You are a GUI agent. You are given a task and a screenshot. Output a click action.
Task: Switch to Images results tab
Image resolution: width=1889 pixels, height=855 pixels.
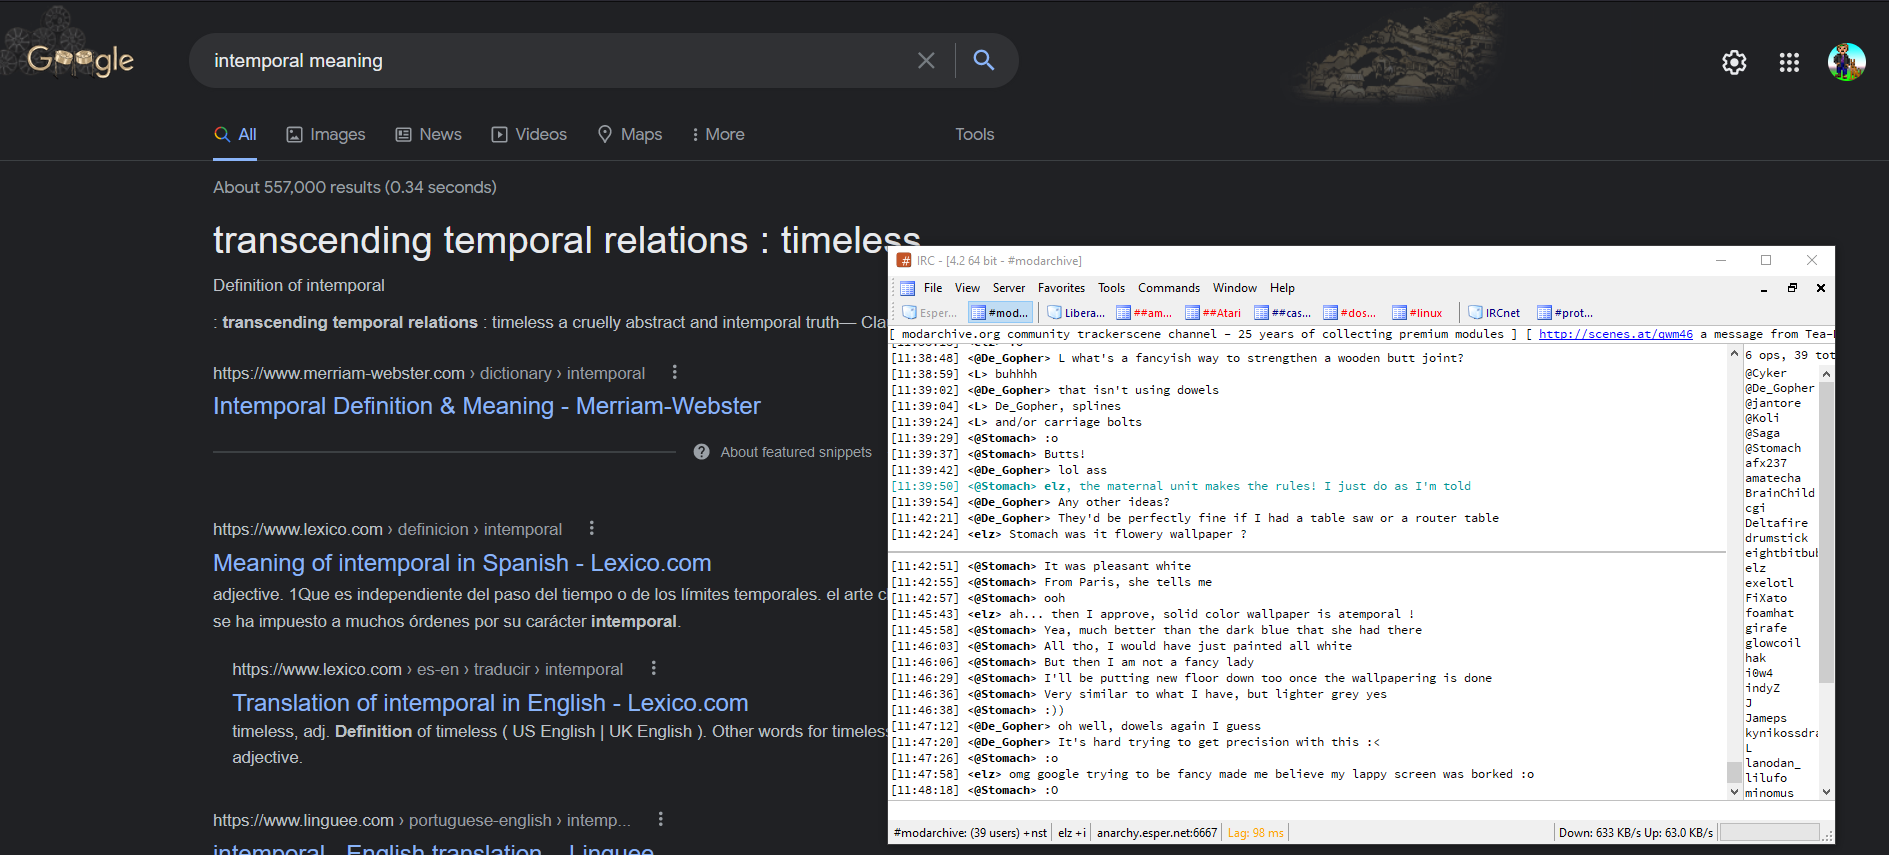(326, 134)
